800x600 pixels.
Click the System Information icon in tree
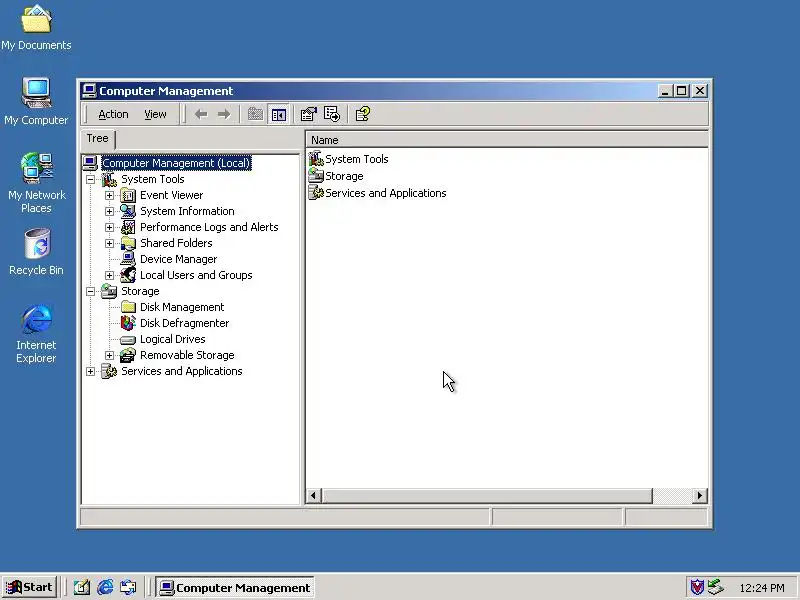128,211
